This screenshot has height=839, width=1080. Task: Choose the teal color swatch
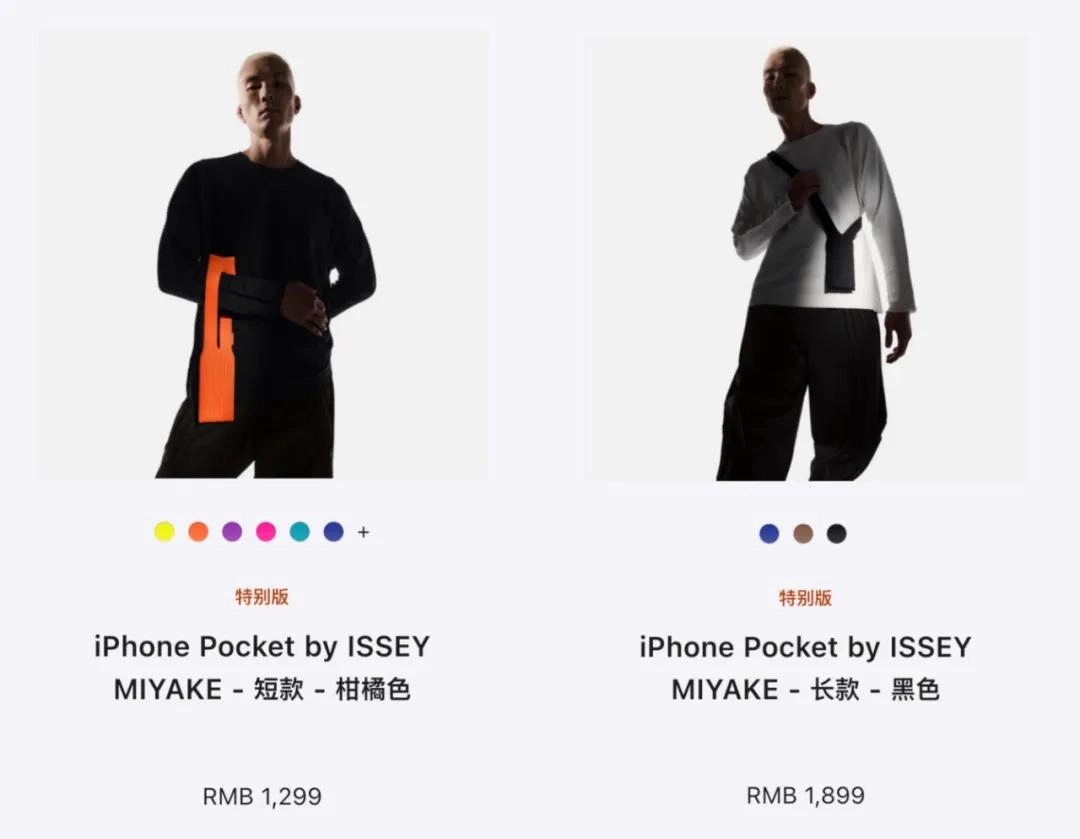[300, 532]
